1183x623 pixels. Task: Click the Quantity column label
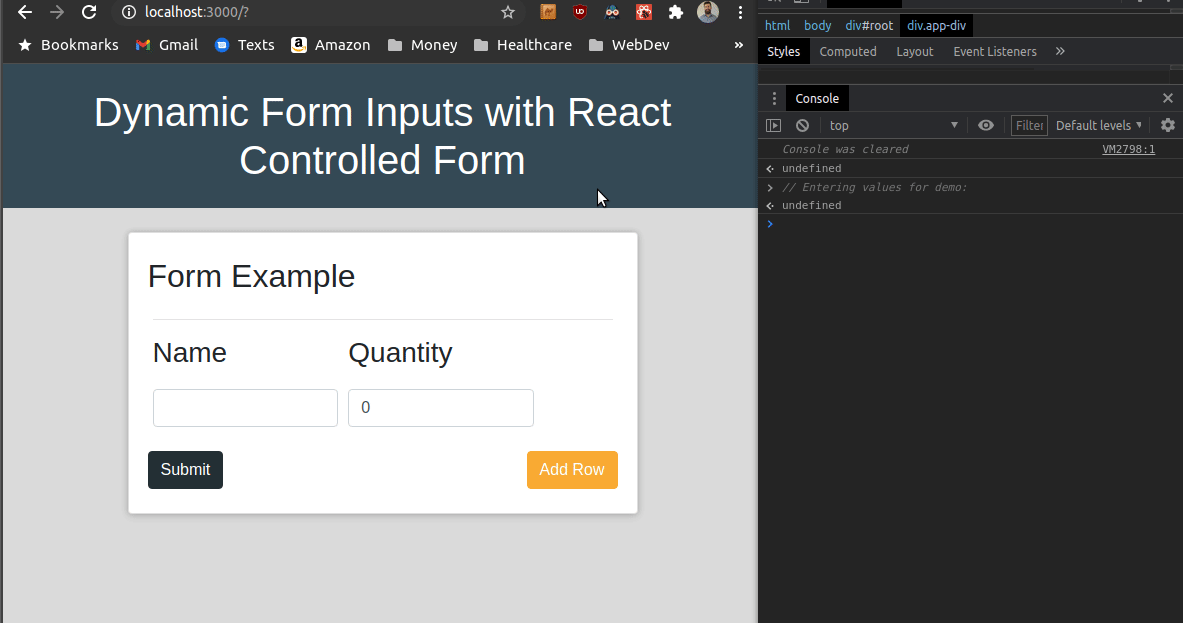pyautogui.click(x=400, y=353)
